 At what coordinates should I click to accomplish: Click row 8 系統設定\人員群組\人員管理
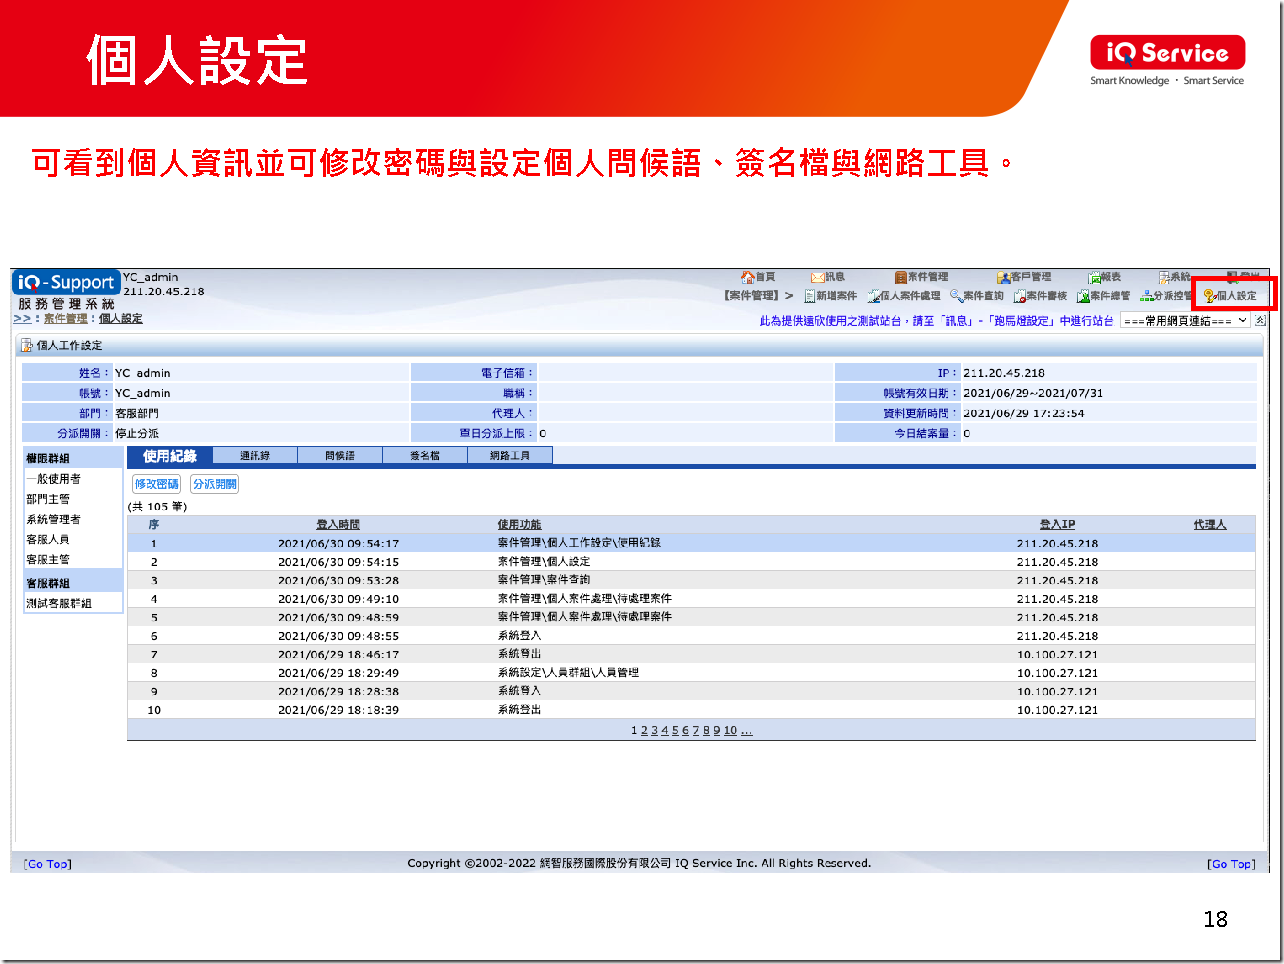[x=568, y=673]
